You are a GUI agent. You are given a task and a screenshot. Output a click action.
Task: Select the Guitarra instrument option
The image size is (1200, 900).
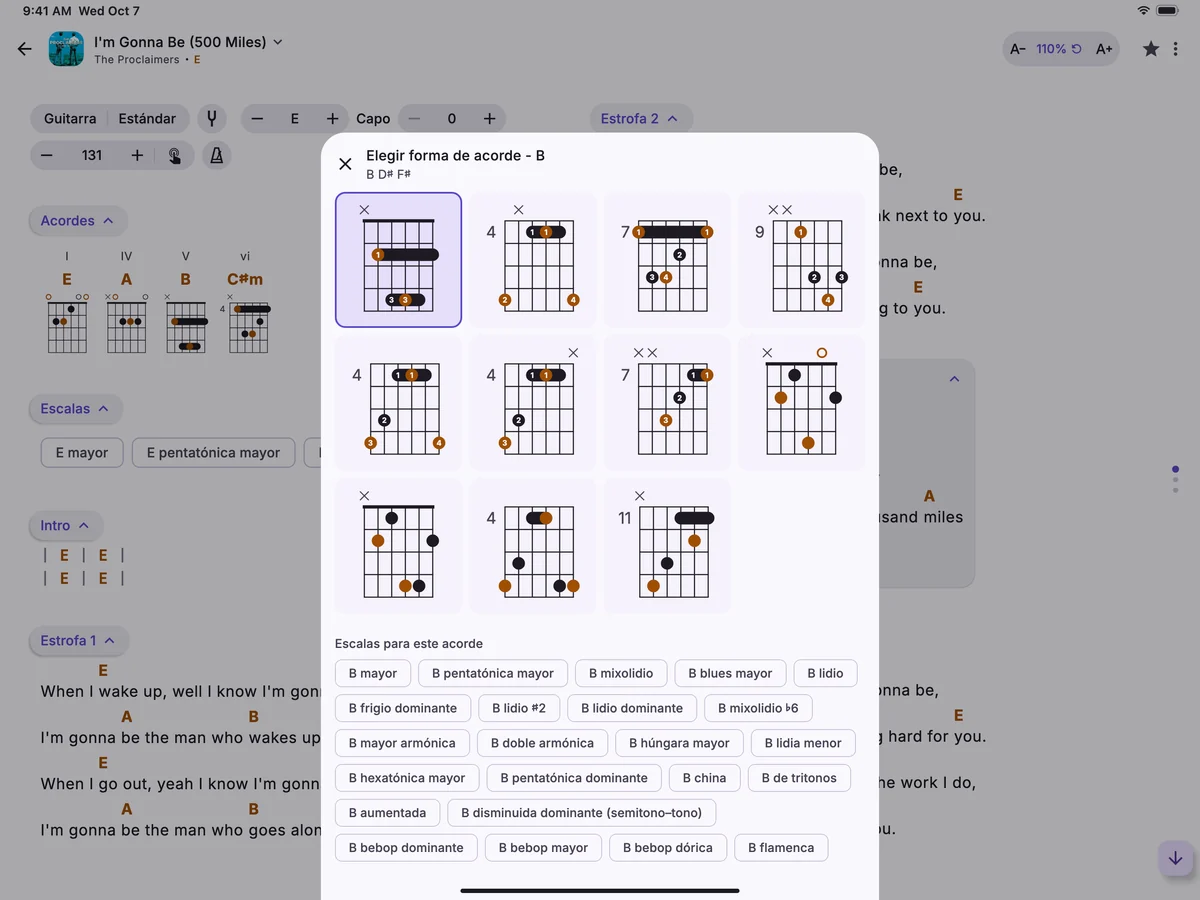click(x=70, y=119)
